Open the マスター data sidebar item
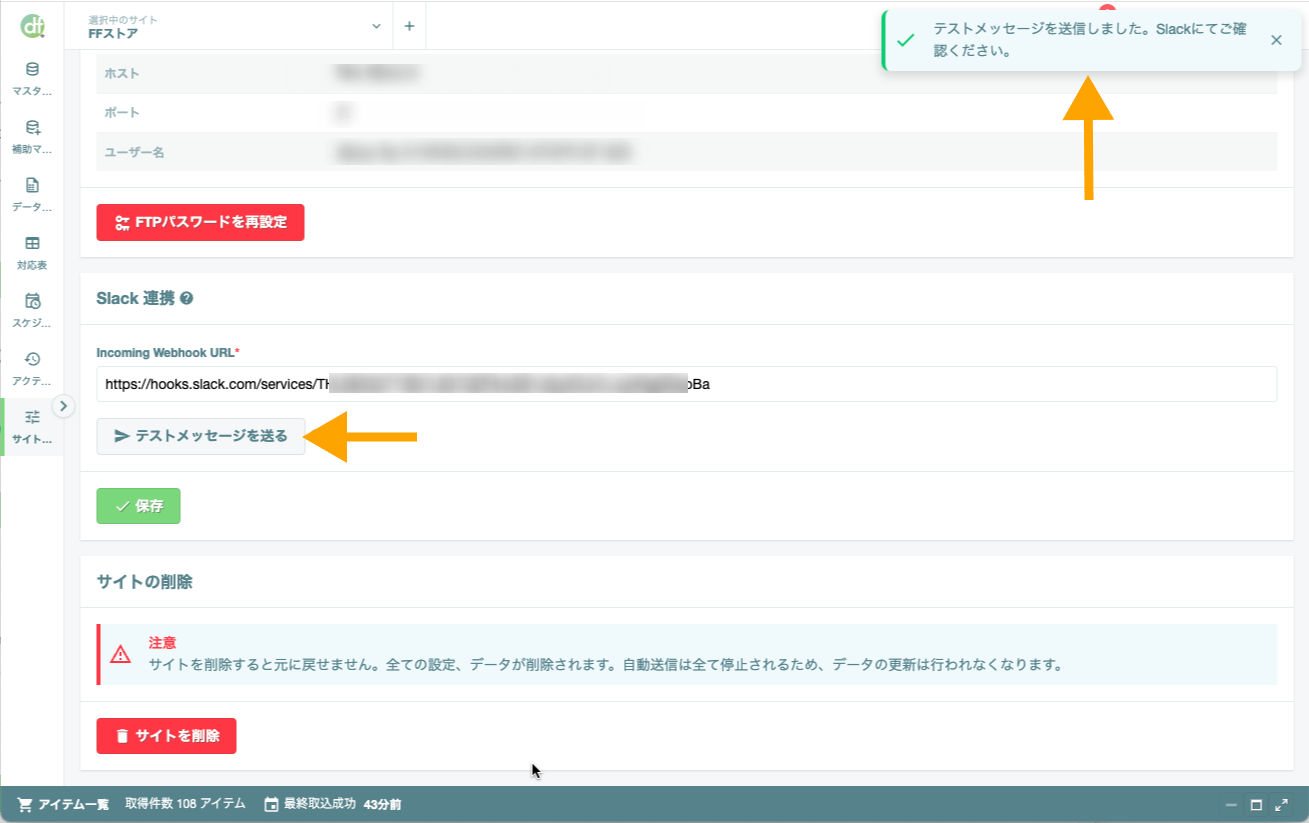The height and width of the screenshot is (823, 1309). [32, 79]
